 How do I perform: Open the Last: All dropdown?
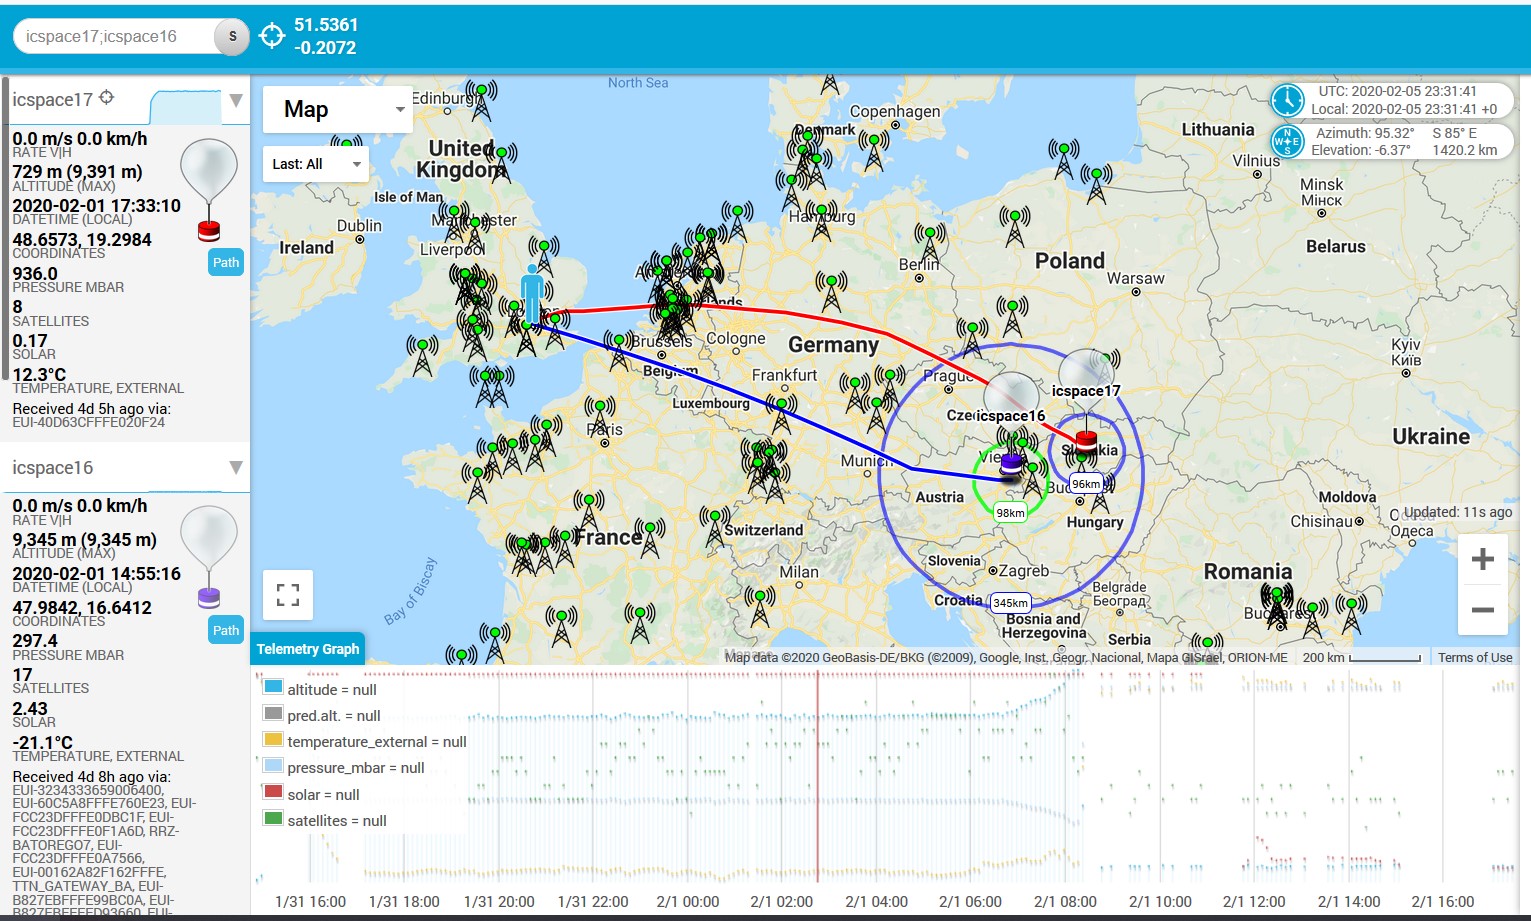tap(316, 164)
